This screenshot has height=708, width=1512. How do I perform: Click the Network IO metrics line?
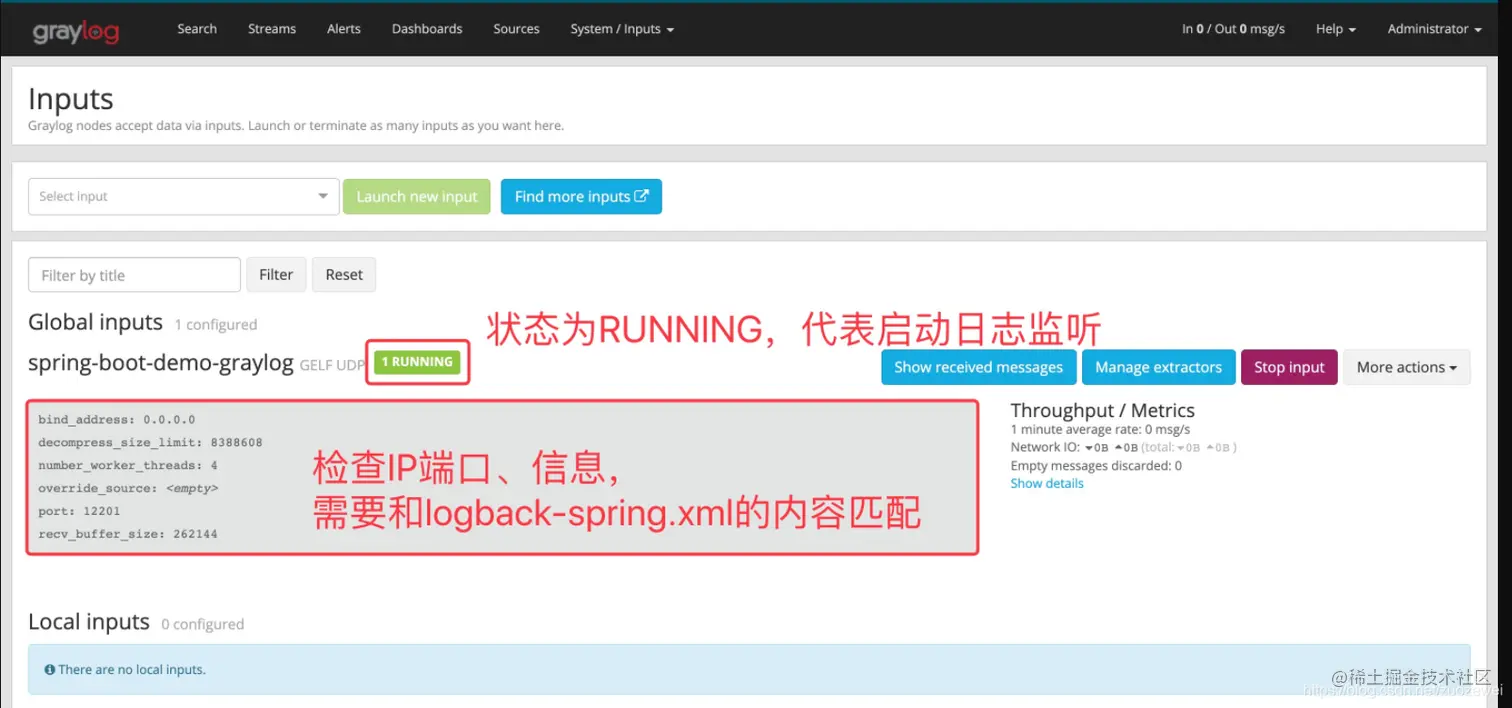pyautogui.click(x=1123, y=447)
